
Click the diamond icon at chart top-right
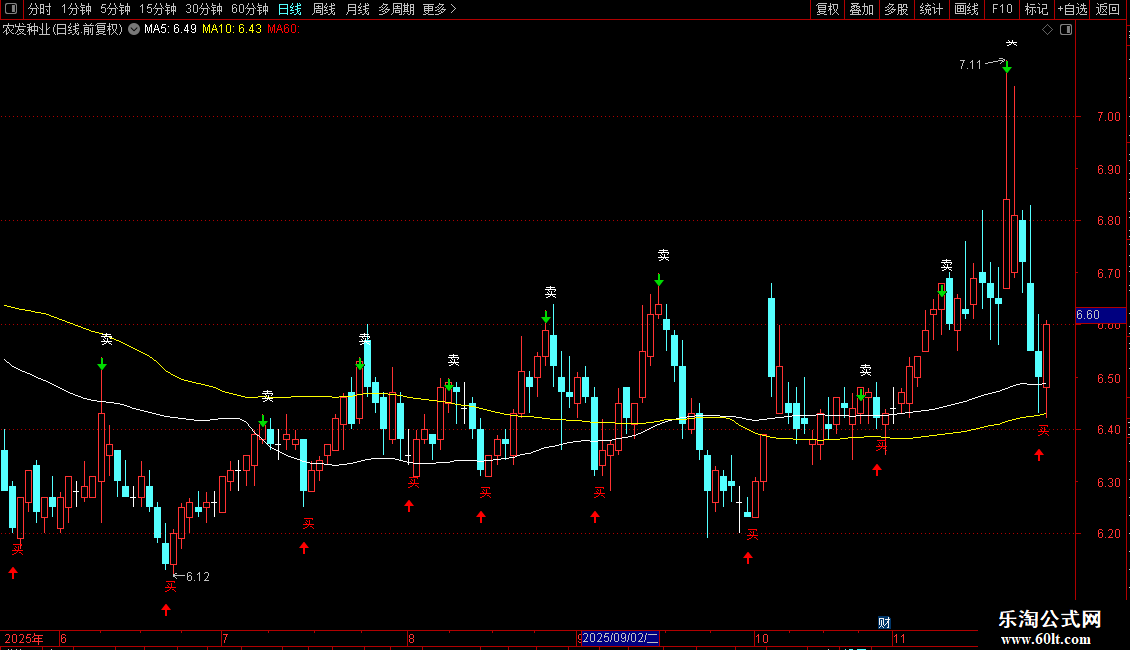pyautogui.click(x=1048, y=30)
